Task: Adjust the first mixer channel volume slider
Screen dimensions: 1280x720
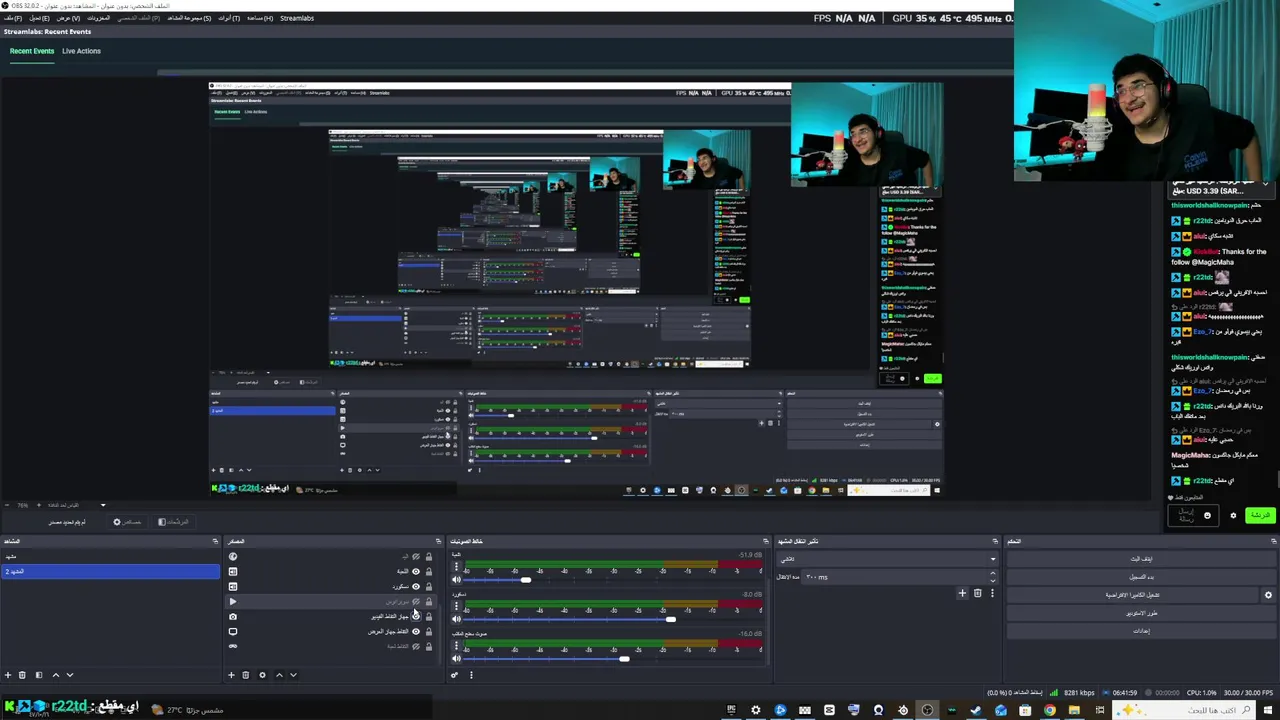Action: (x=525, y=580)
